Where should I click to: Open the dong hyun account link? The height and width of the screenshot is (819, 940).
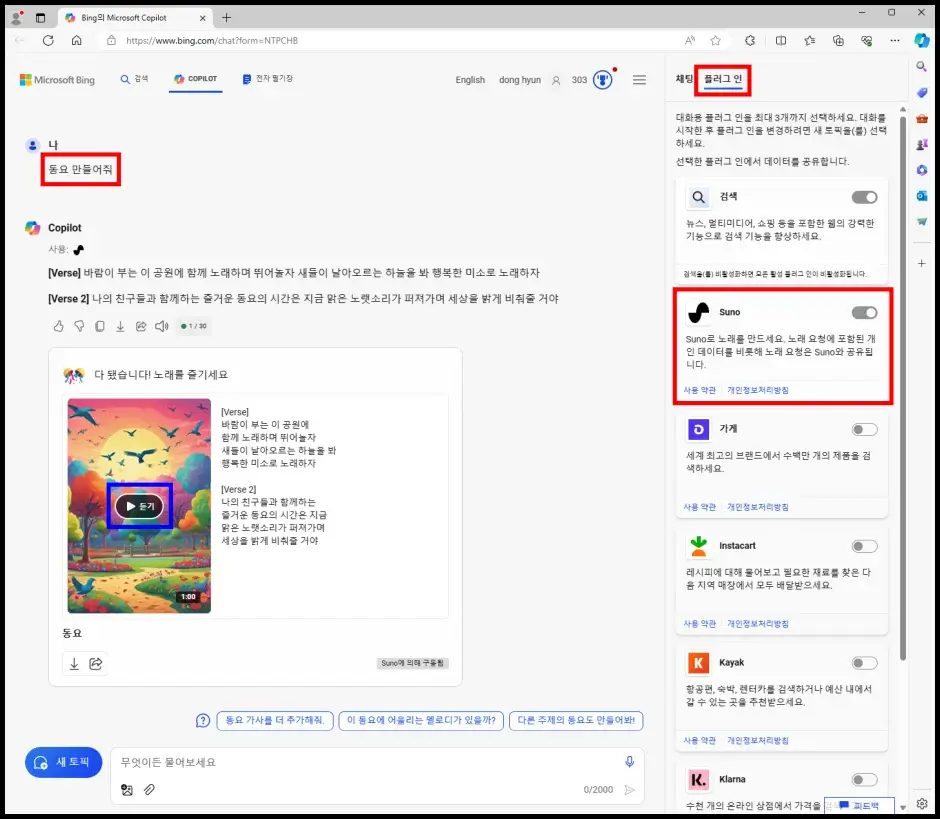pyautogui.click(x=520, y=80)
